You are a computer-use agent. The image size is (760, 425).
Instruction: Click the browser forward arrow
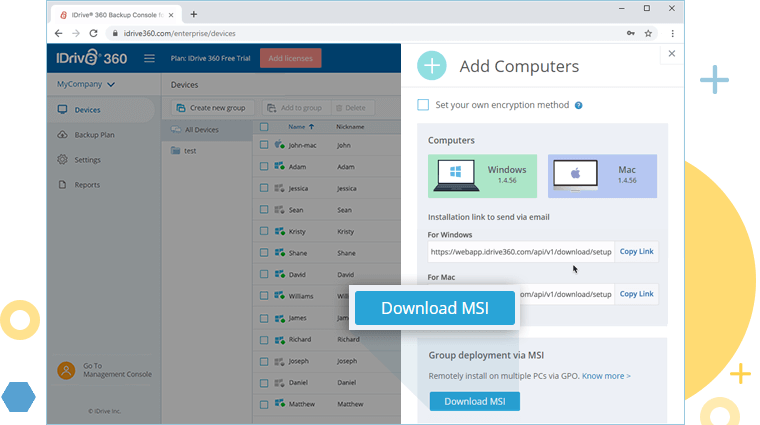pyautogui.click(x=76, y=33)
